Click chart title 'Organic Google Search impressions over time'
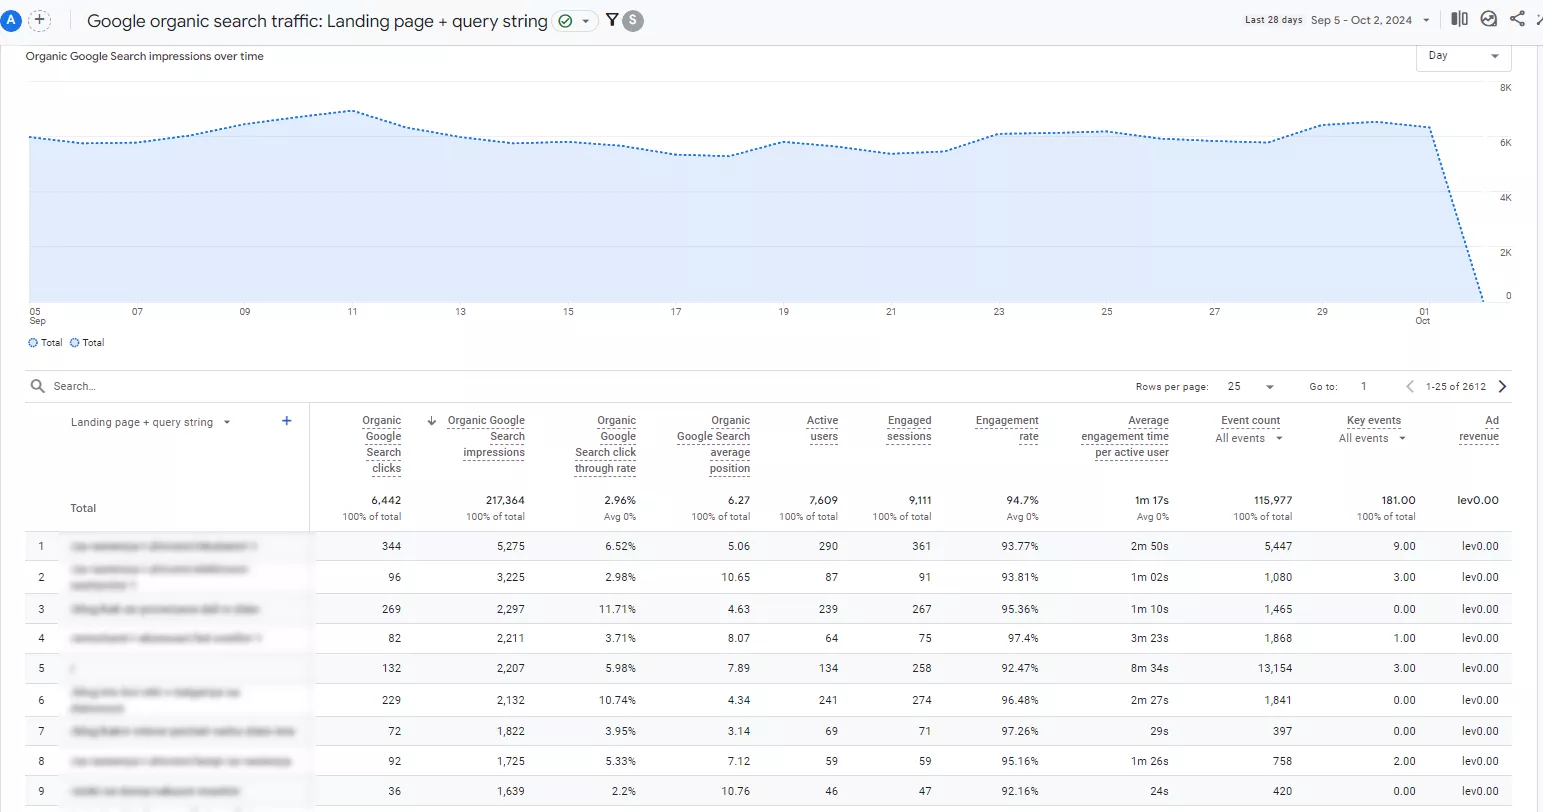The image size is (1543, 812). 145,56
